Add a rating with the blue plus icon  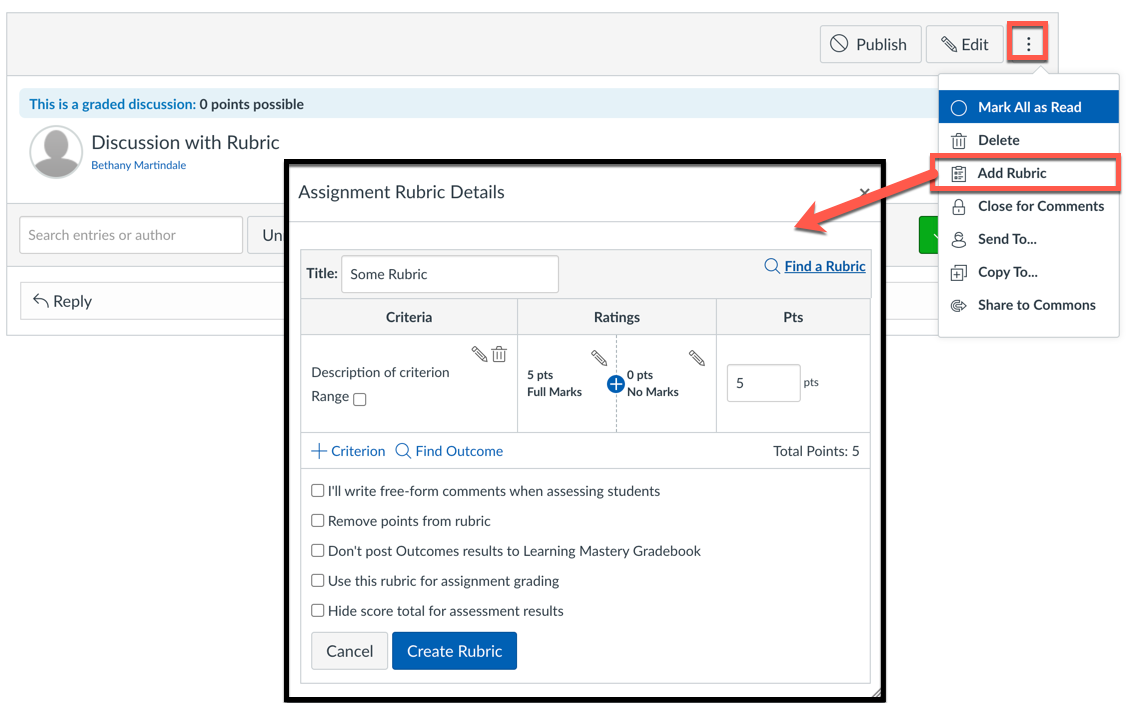pyautogui.click(x=616, y=384)
